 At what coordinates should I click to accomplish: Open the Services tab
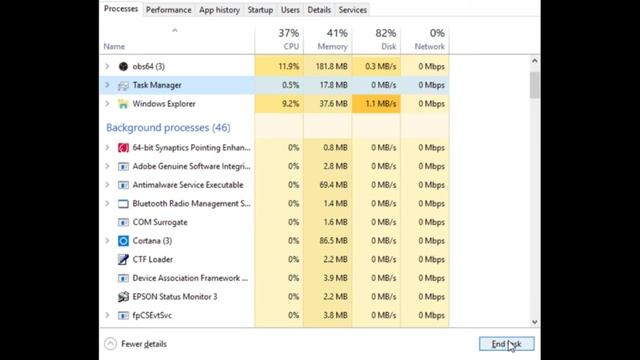[x=353, y=10]
